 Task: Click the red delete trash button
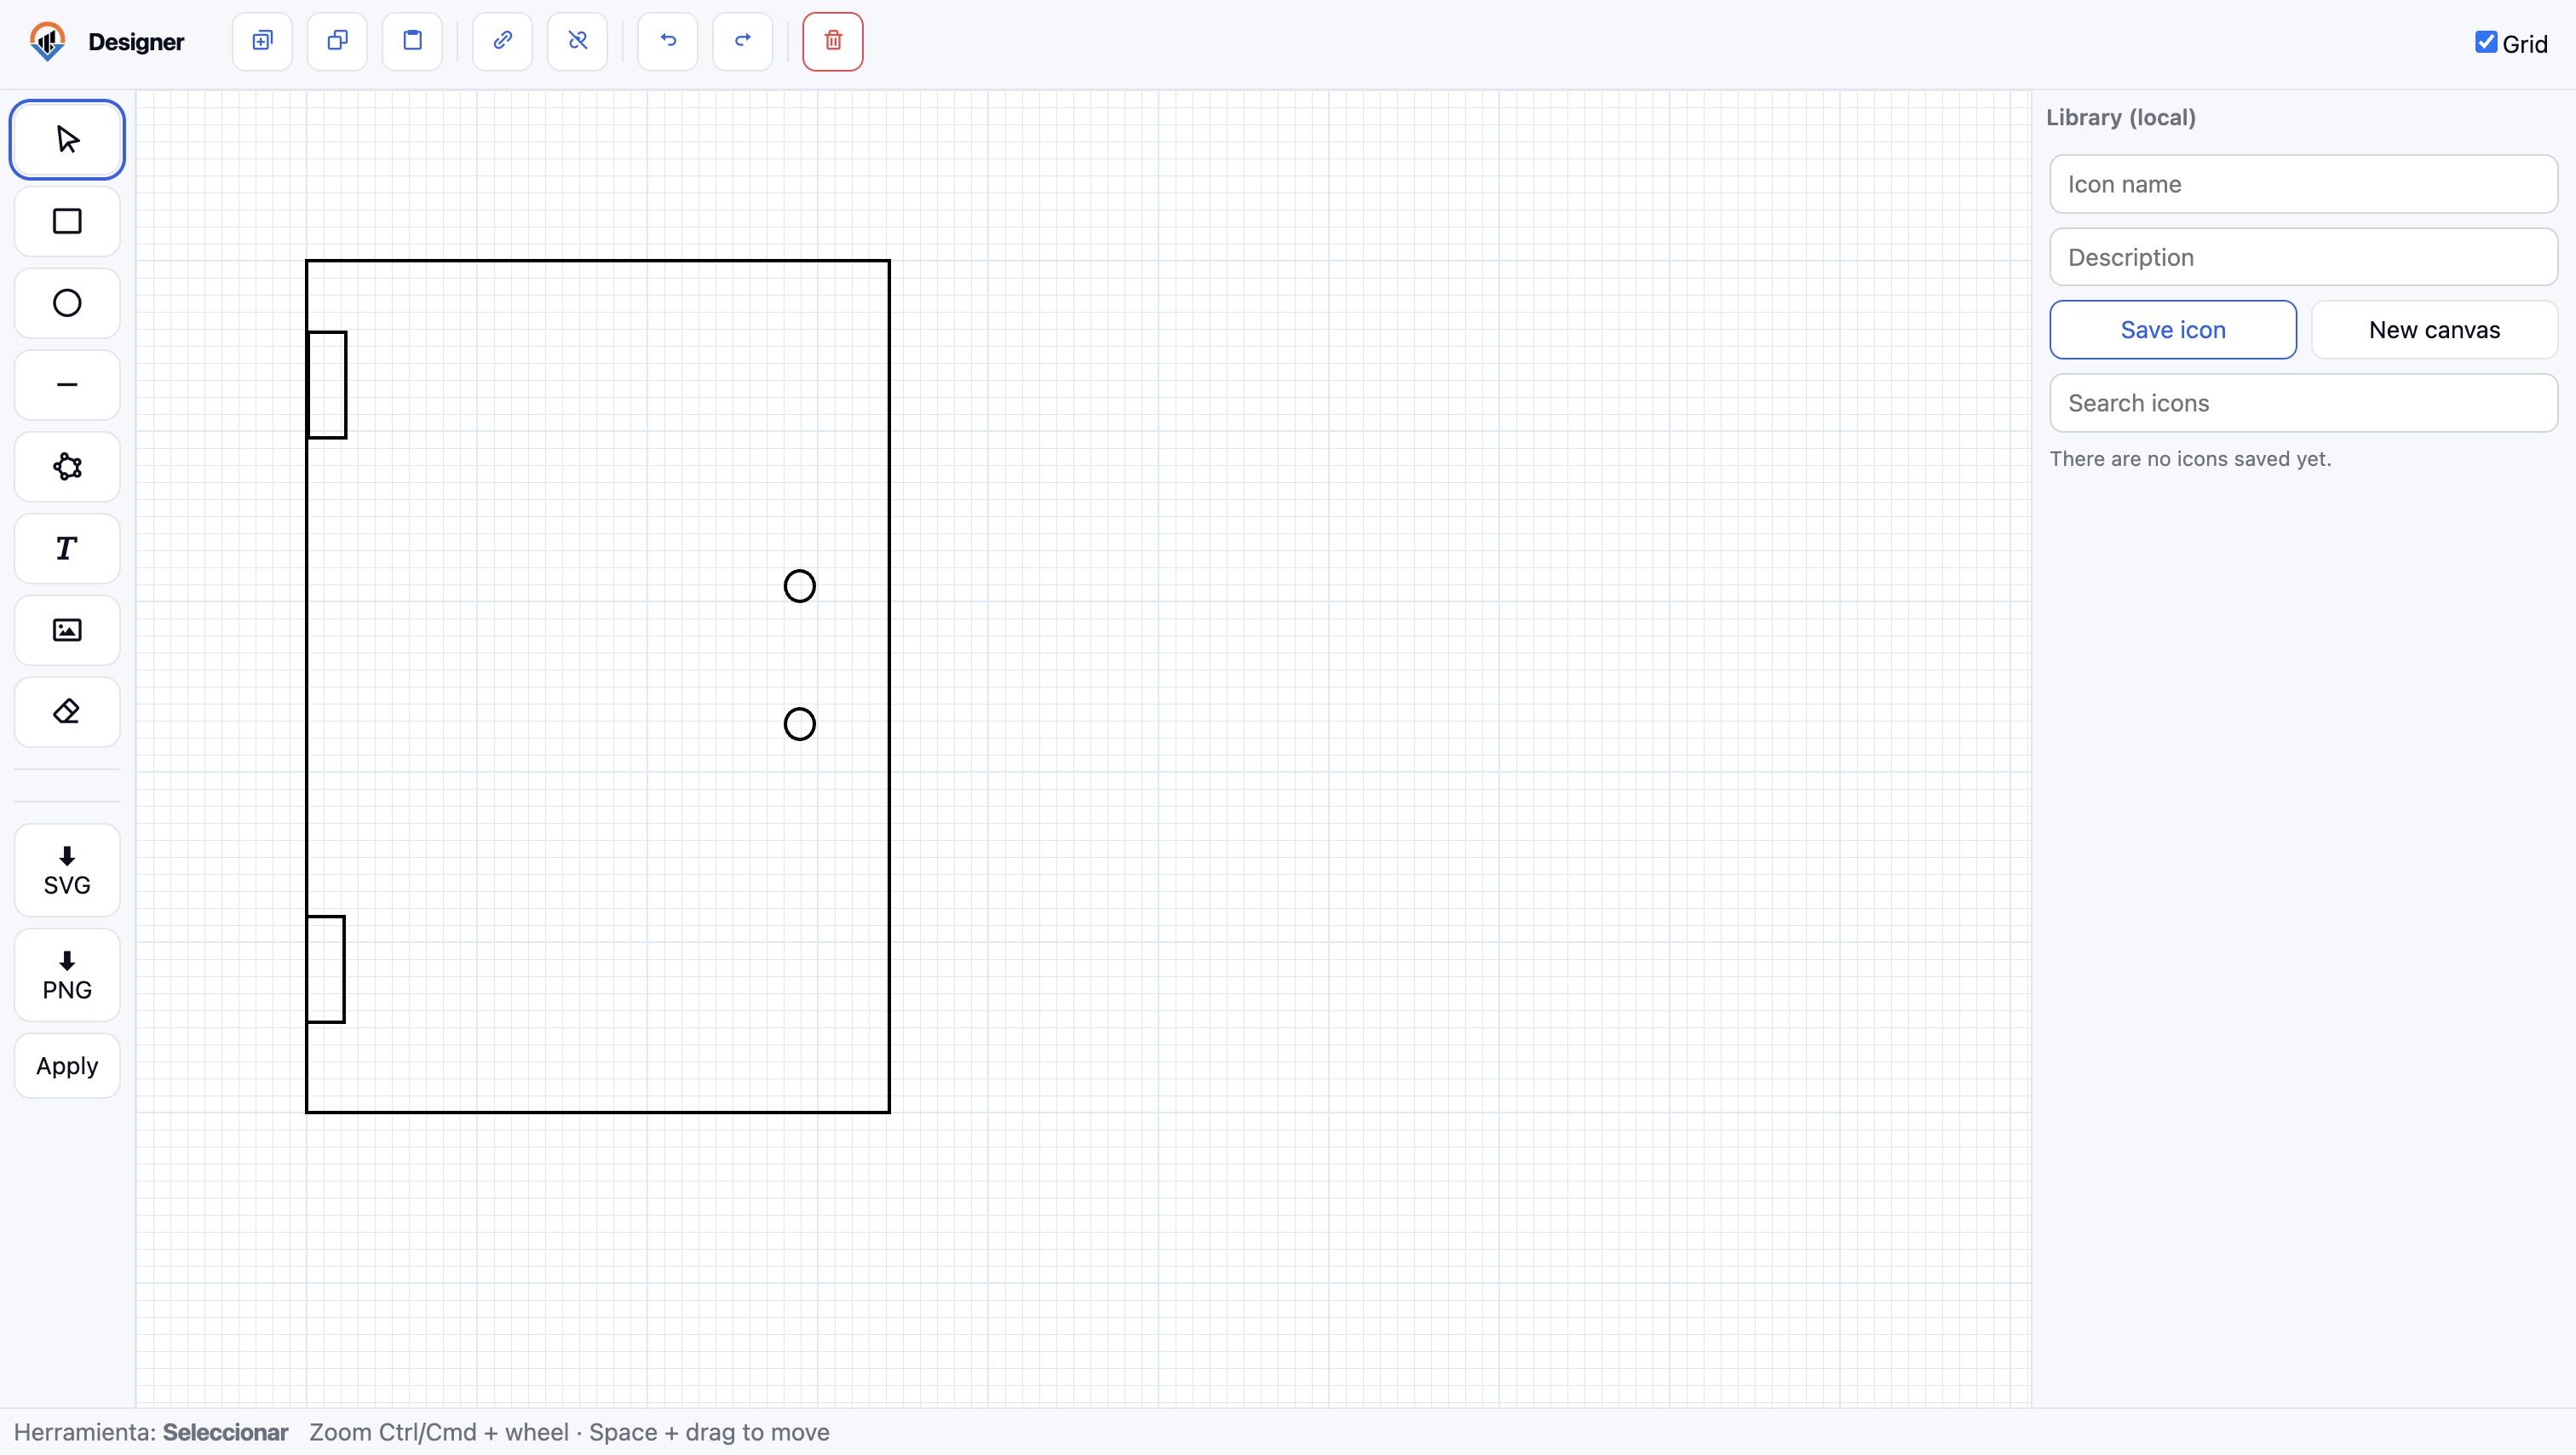(832, 41)
